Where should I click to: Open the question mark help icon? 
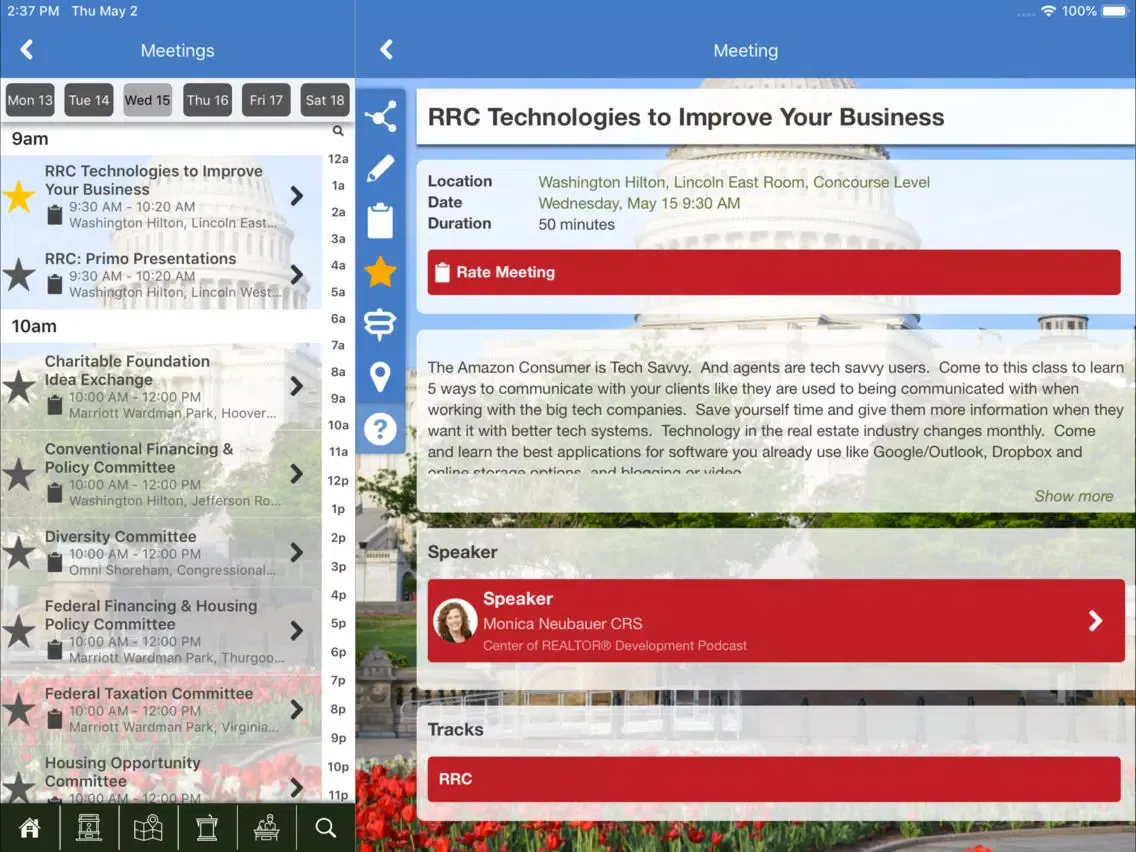380,429
